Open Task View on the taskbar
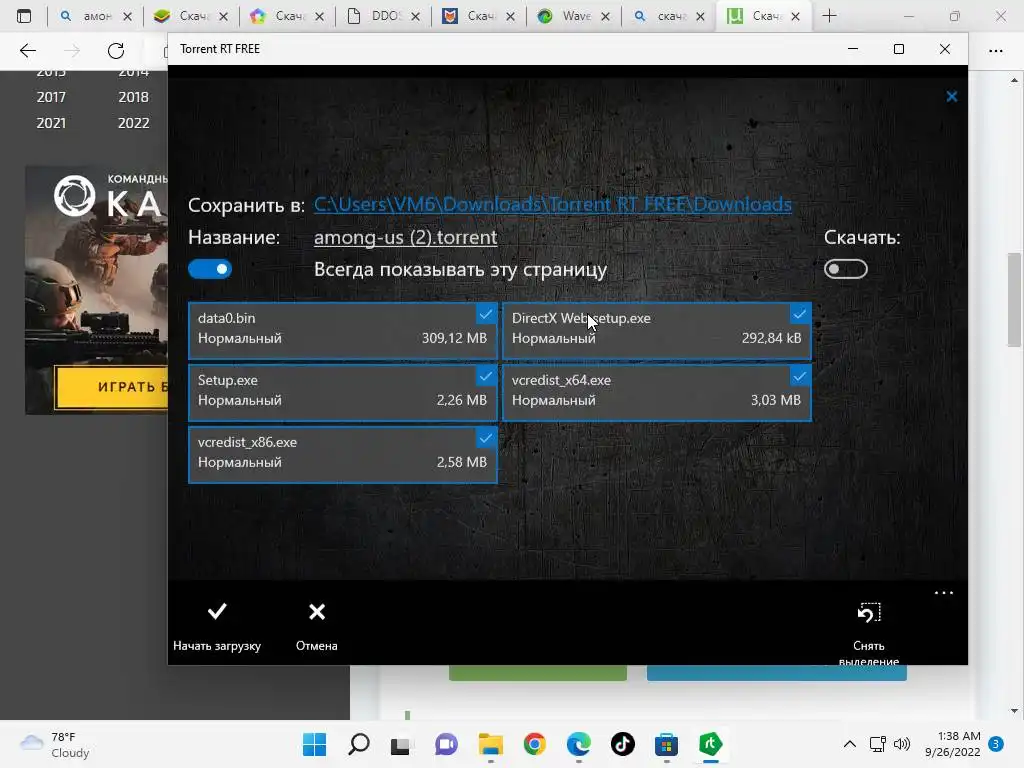 point(400,744)
